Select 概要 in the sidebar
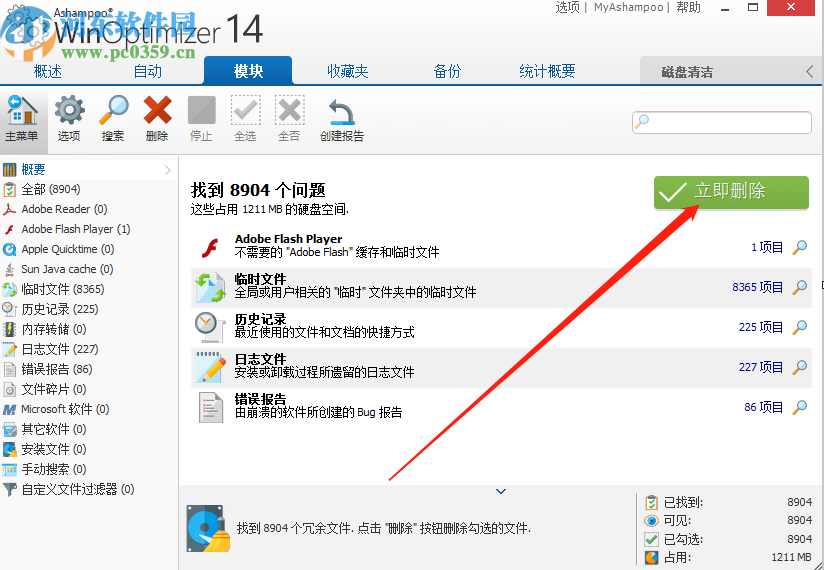824x570 pixels. [87, 169]
